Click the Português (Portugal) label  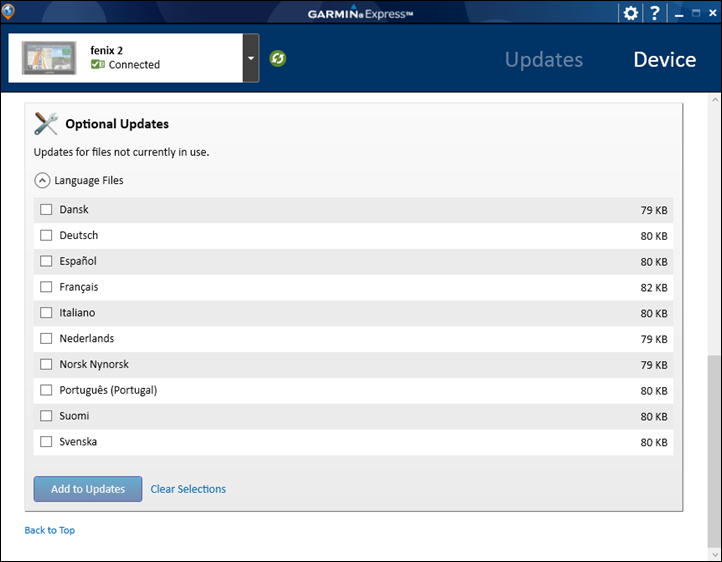point(108,390)
